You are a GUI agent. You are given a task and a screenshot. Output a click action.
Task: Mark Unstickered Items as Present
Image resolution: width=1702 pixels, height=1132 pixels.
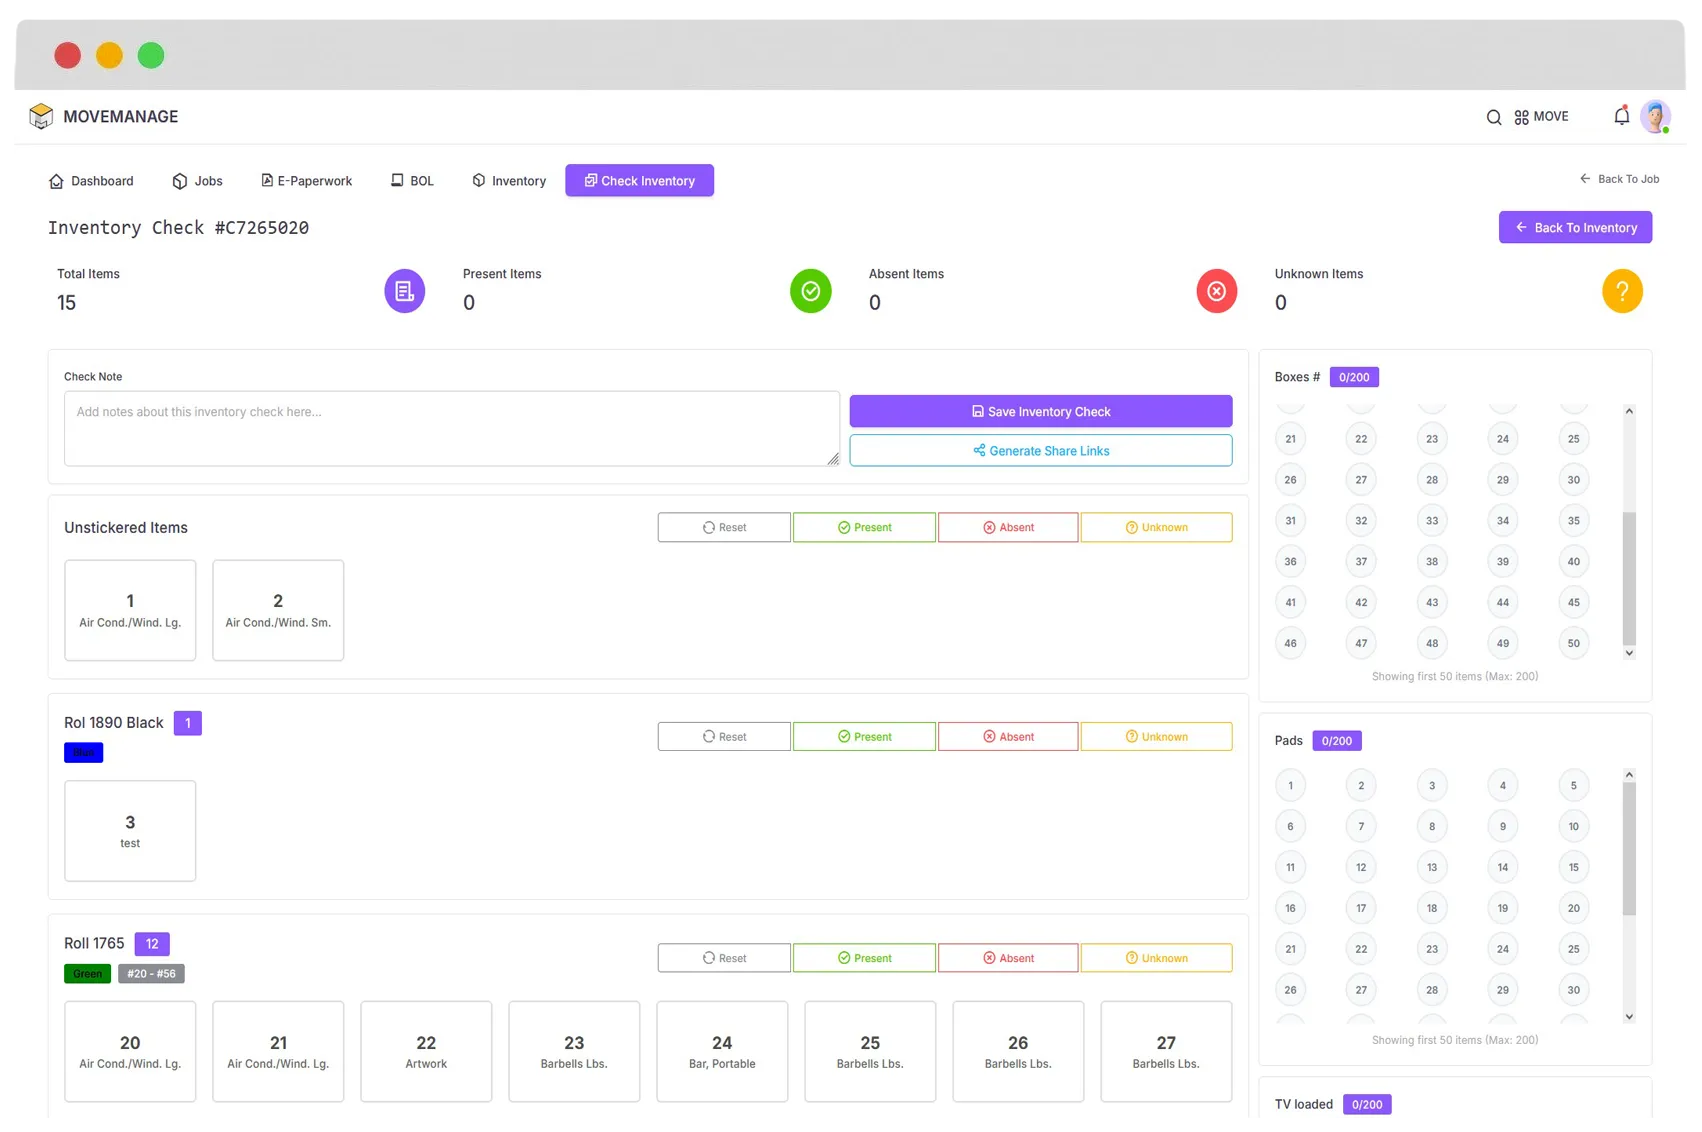[x=864, y=527]
